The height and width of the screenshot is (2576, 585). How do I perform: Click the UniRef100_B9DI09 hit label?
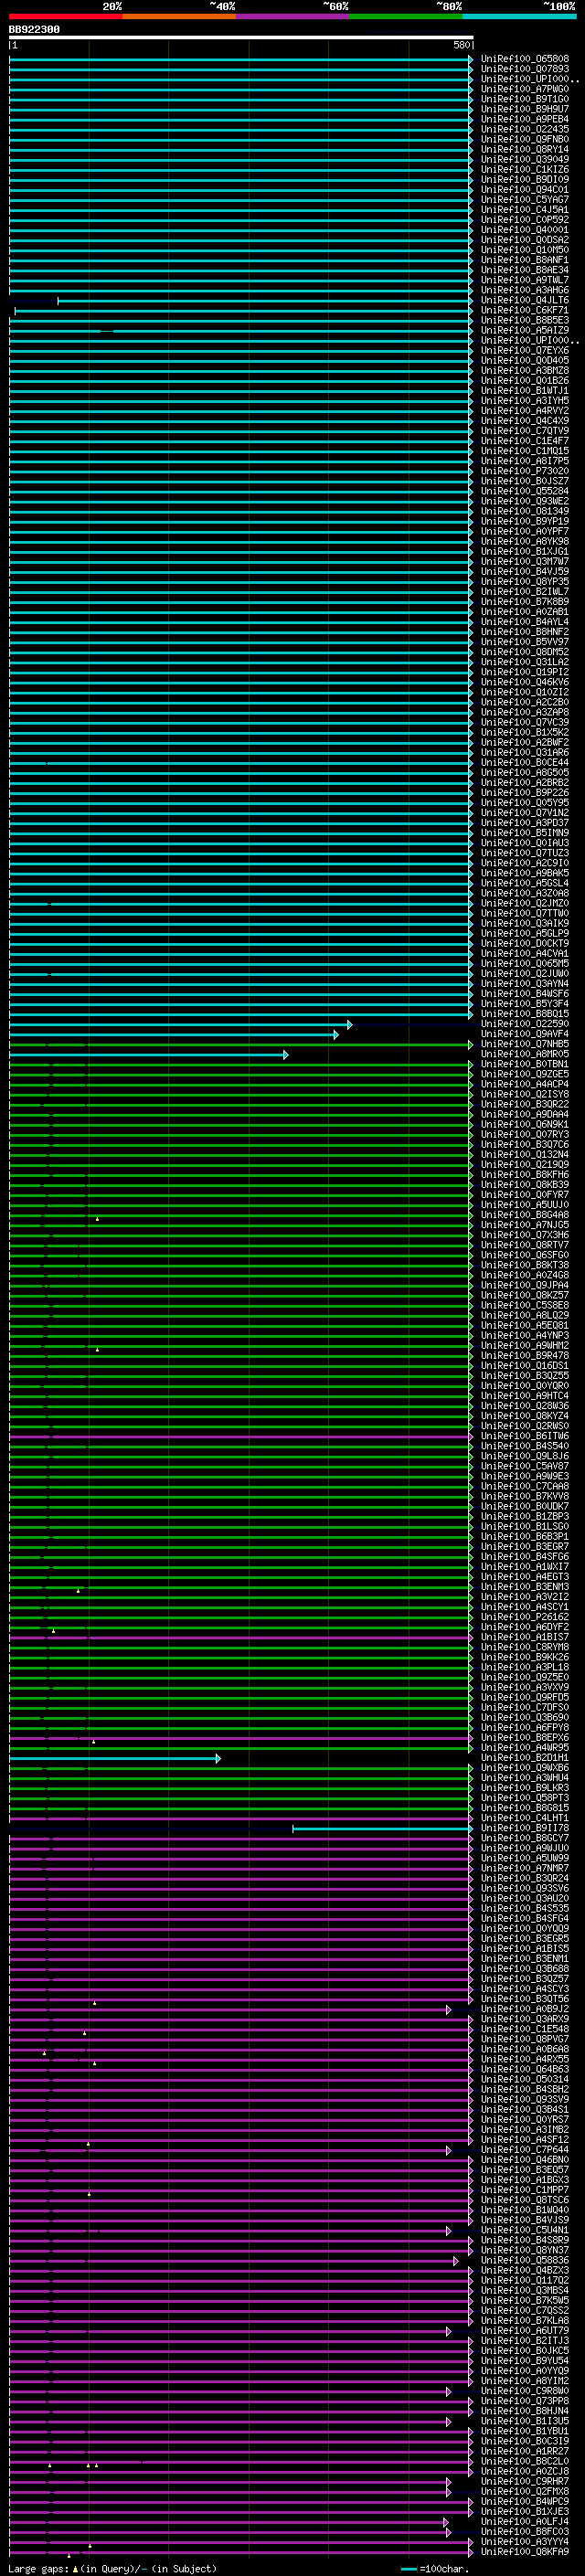point(525,179)
